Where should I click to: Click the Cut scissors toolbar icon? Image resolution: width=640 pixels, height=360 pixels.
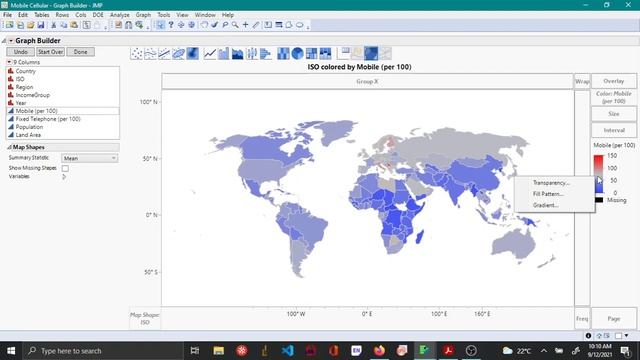click(x=53, y=25)
